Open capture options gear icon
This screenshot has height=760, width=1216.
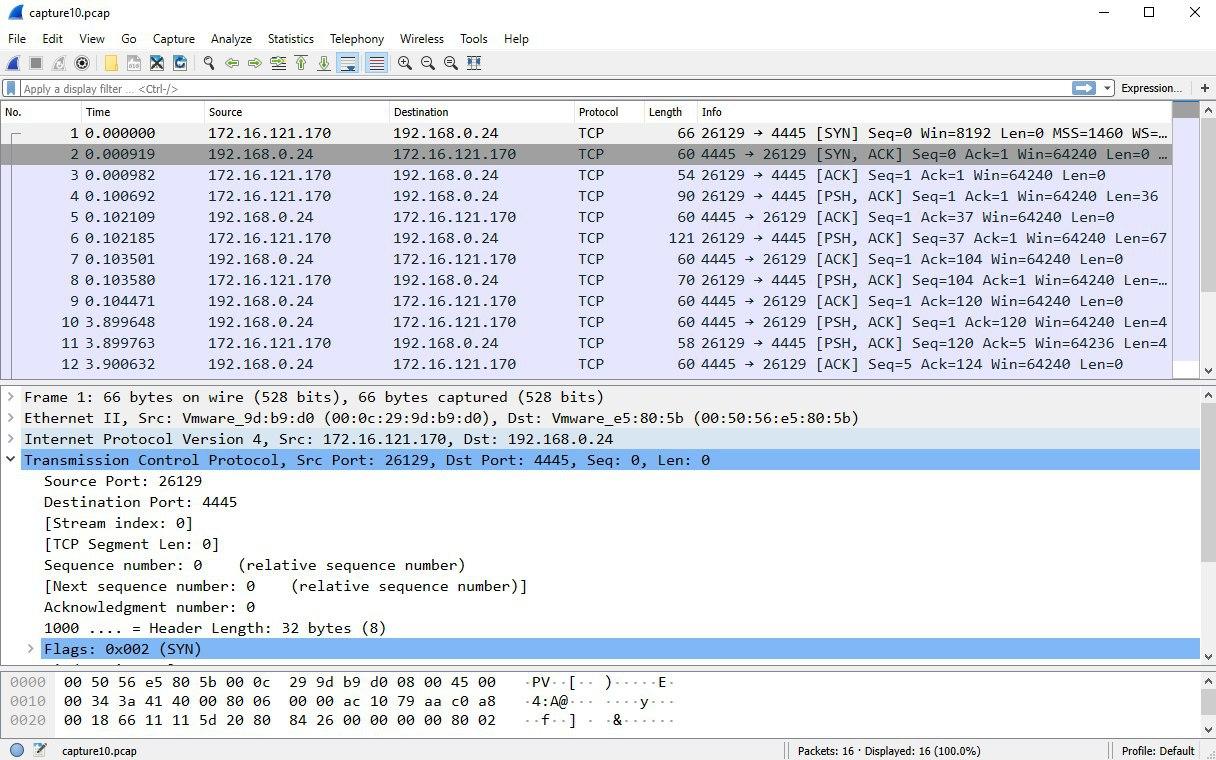[x=82, y=63]
